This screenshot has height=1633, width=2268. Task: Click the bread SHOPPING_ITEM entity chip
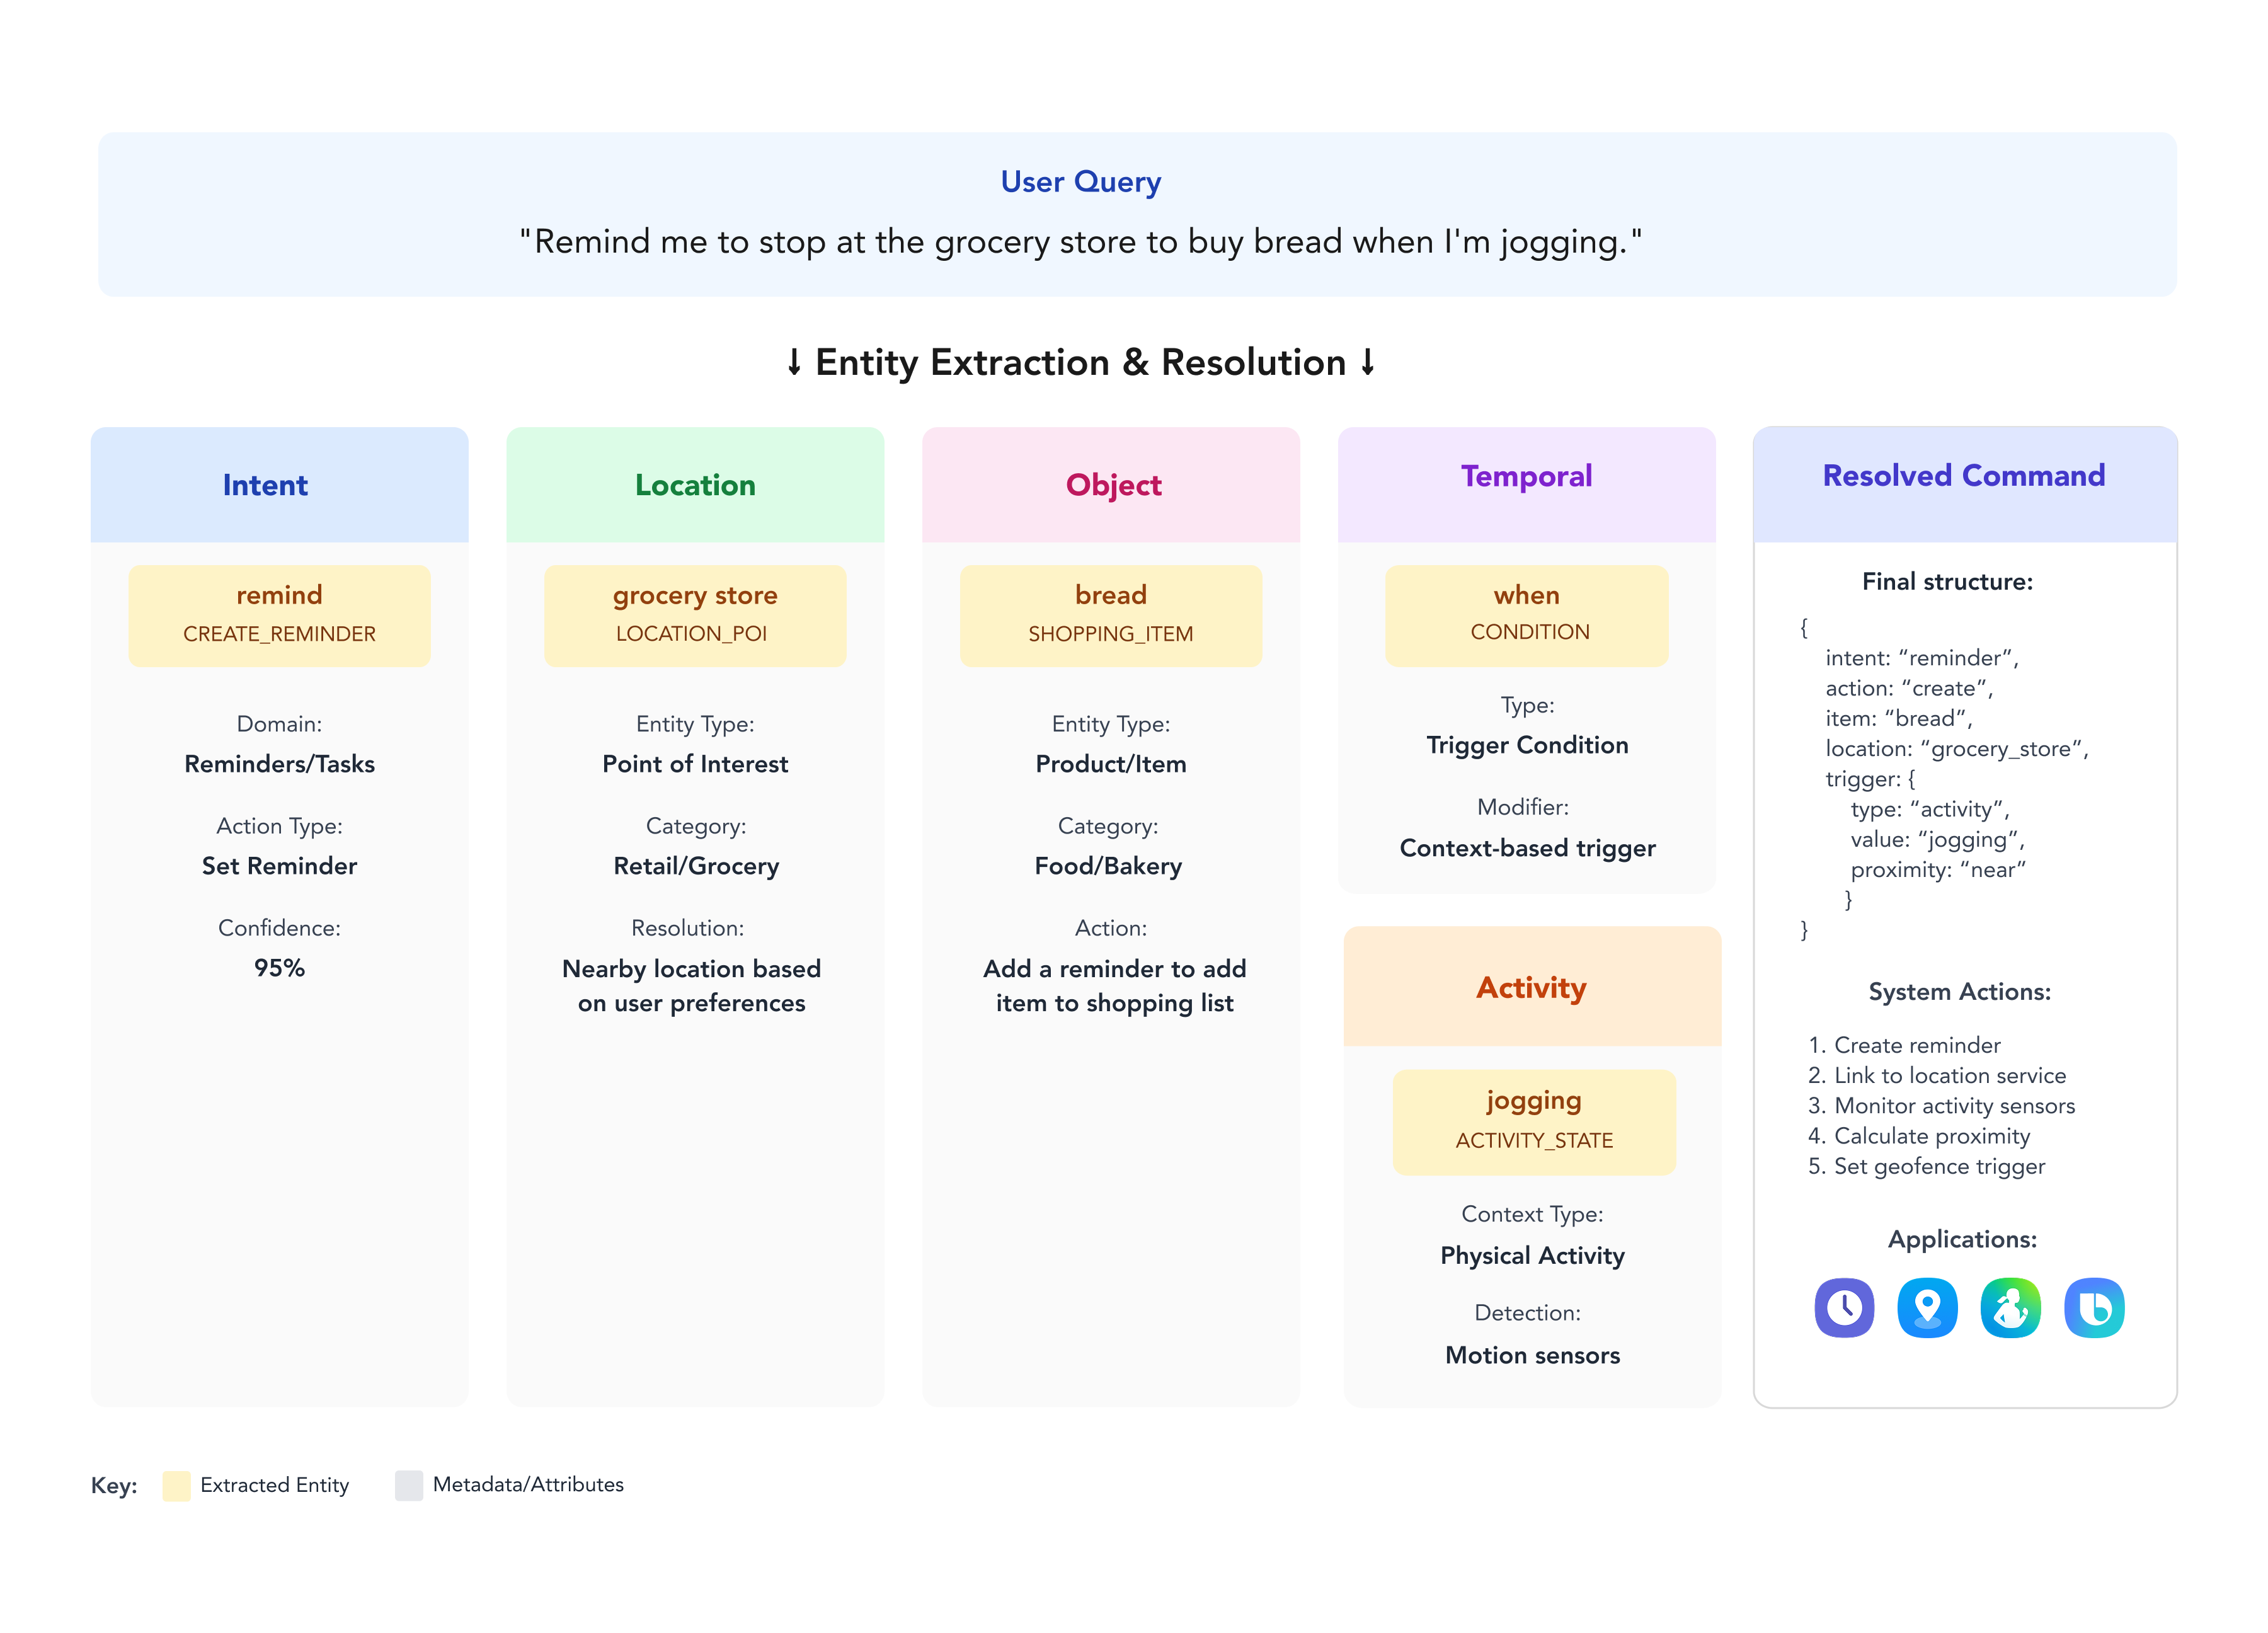[x=1111, y=614]
